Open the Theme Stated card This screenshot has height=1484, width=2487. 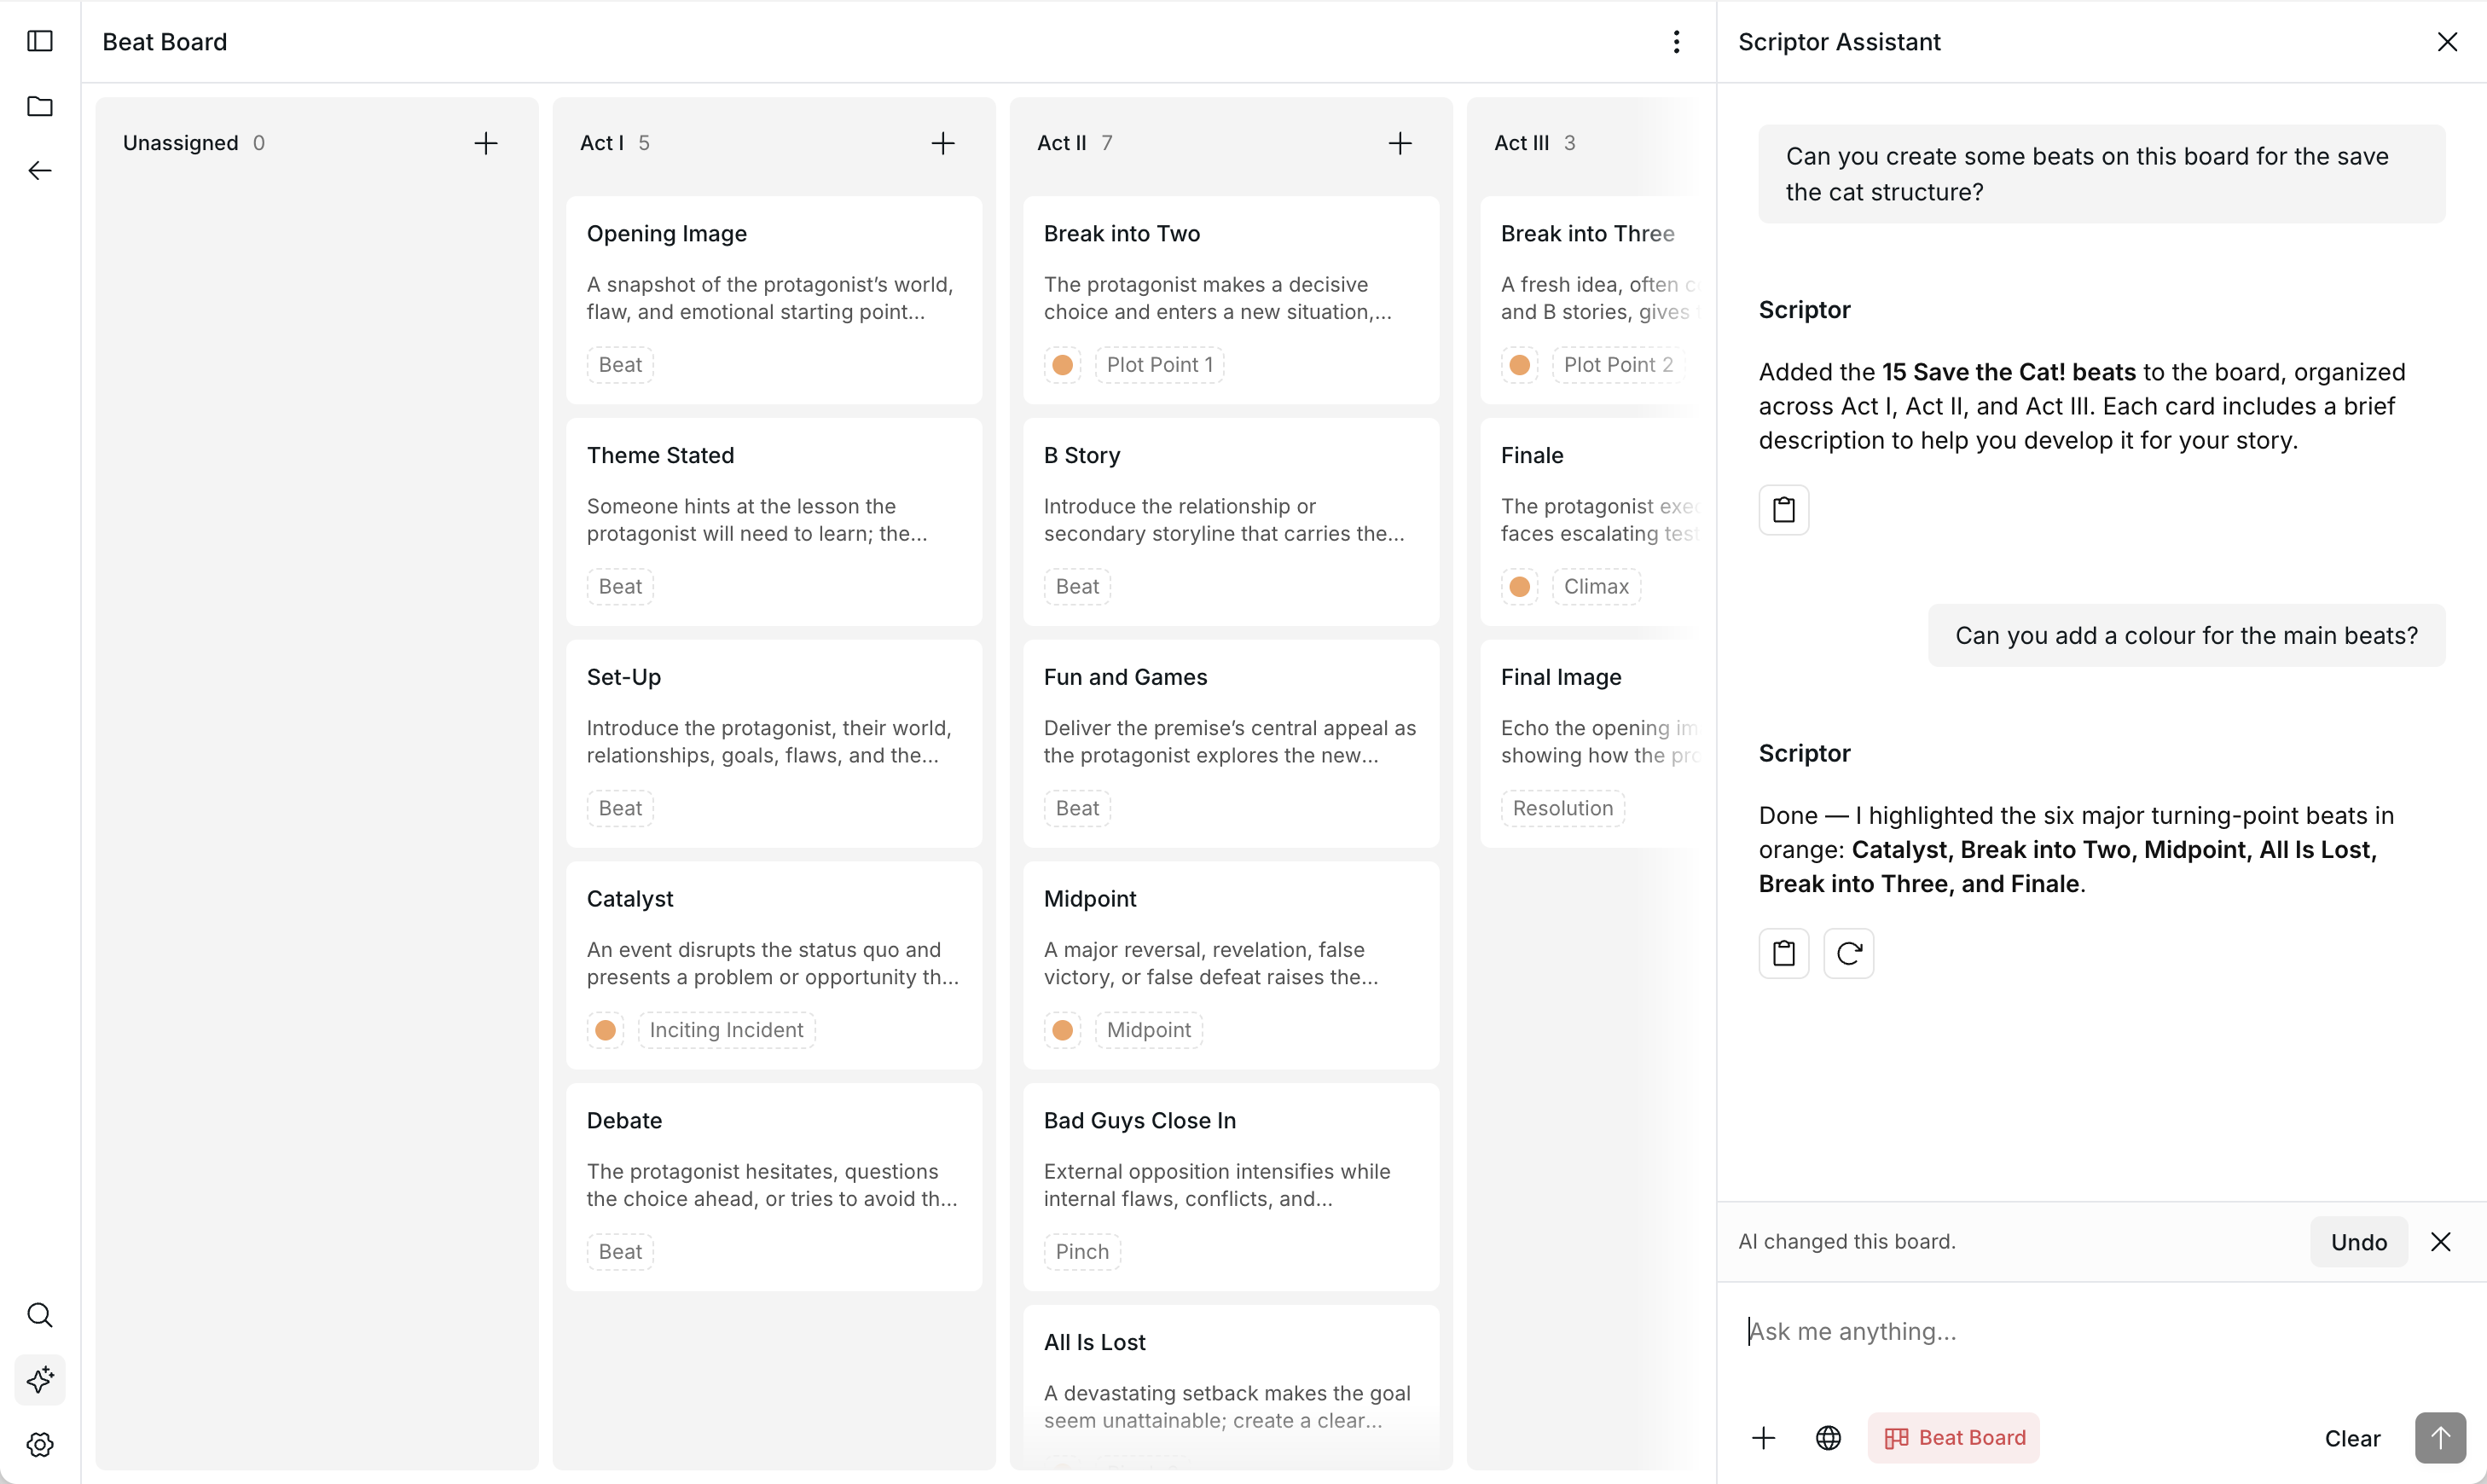pyautogui.click(x=774, y=522)
